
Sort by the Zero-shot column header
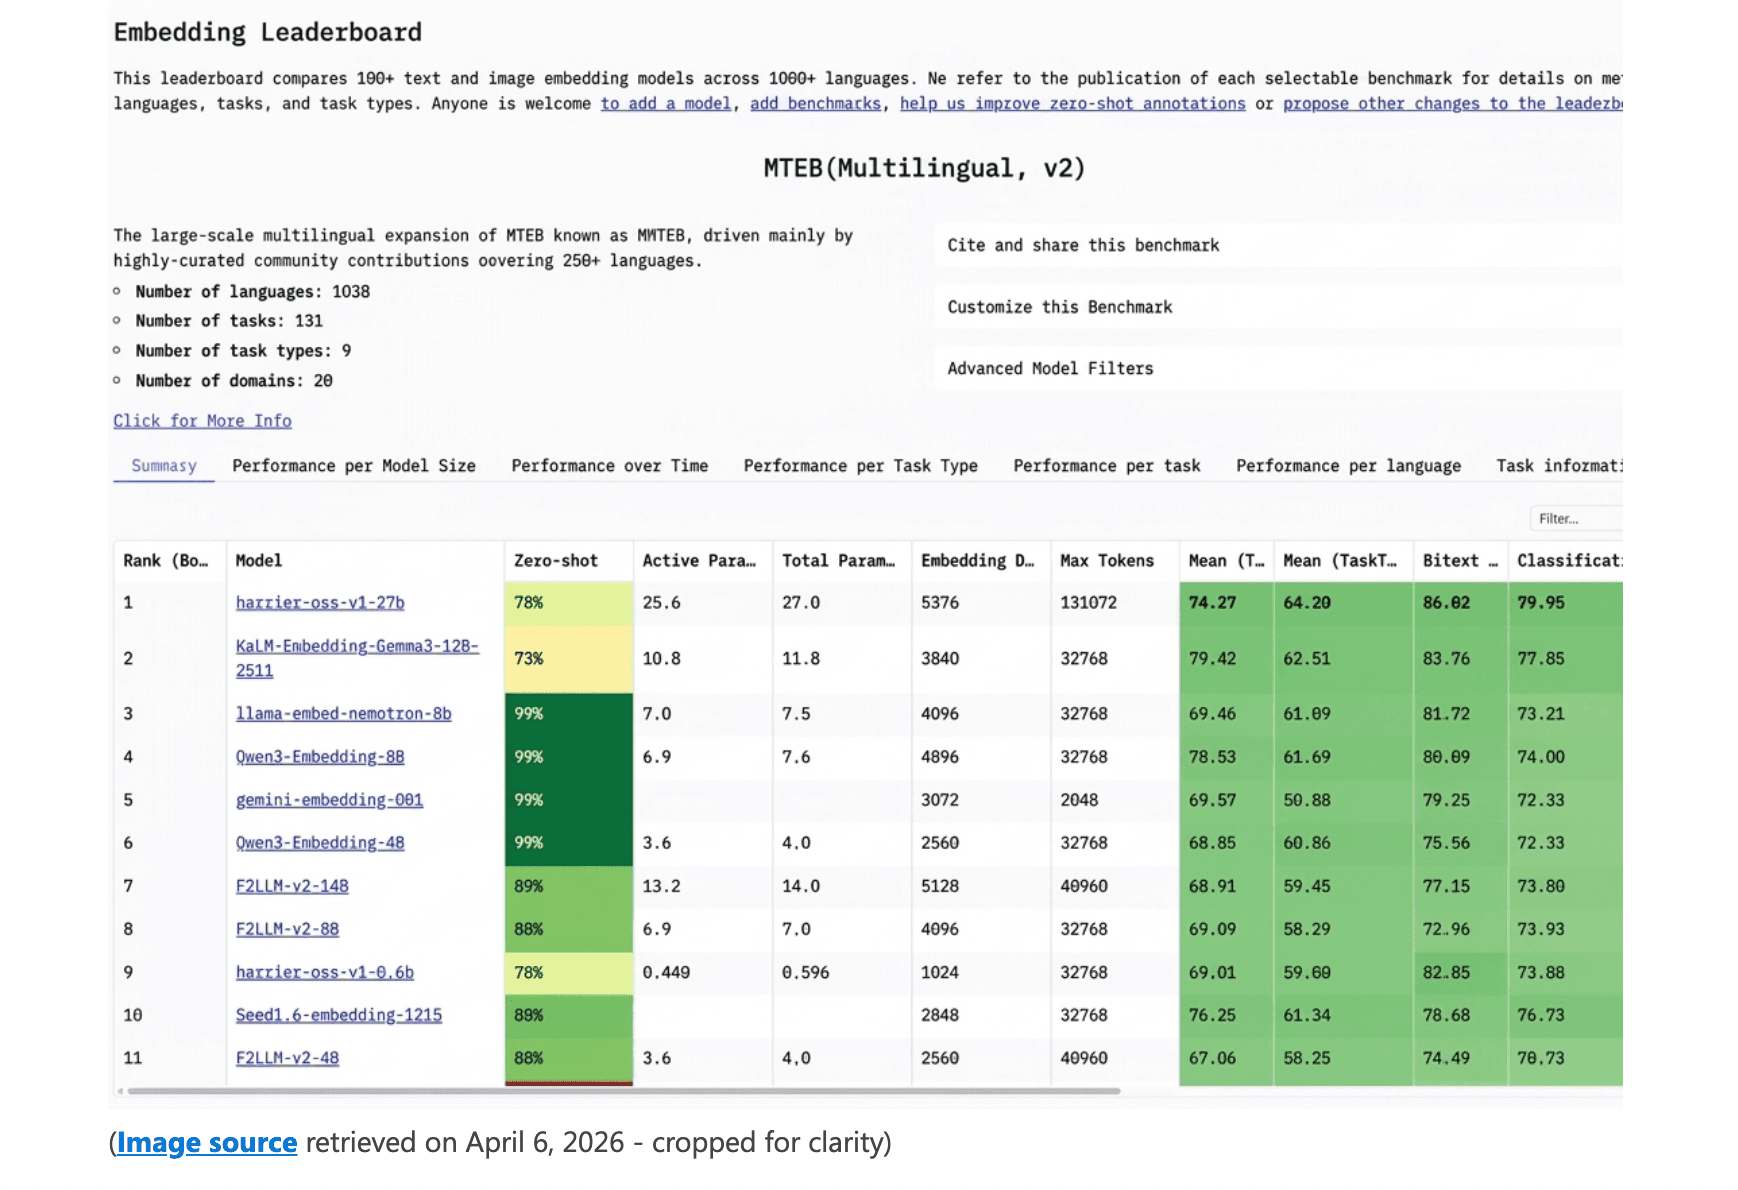click(x=569, y=561)
